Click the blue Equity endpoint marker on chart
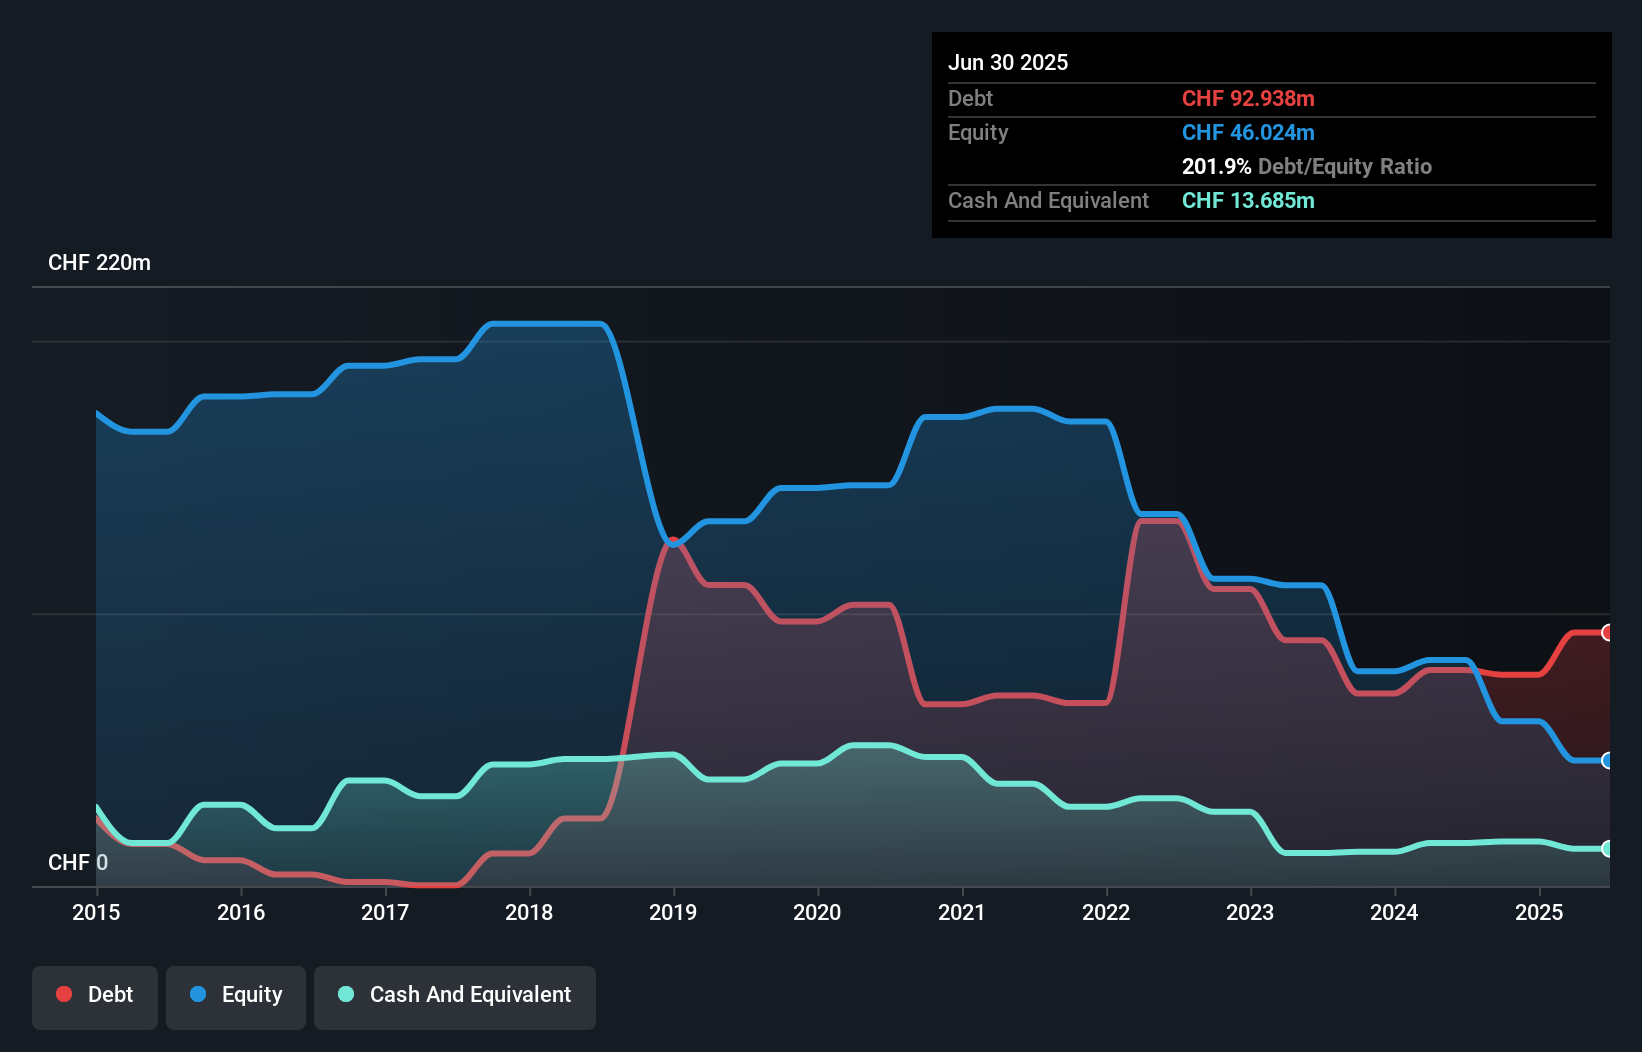 [x=1607, y=761]
